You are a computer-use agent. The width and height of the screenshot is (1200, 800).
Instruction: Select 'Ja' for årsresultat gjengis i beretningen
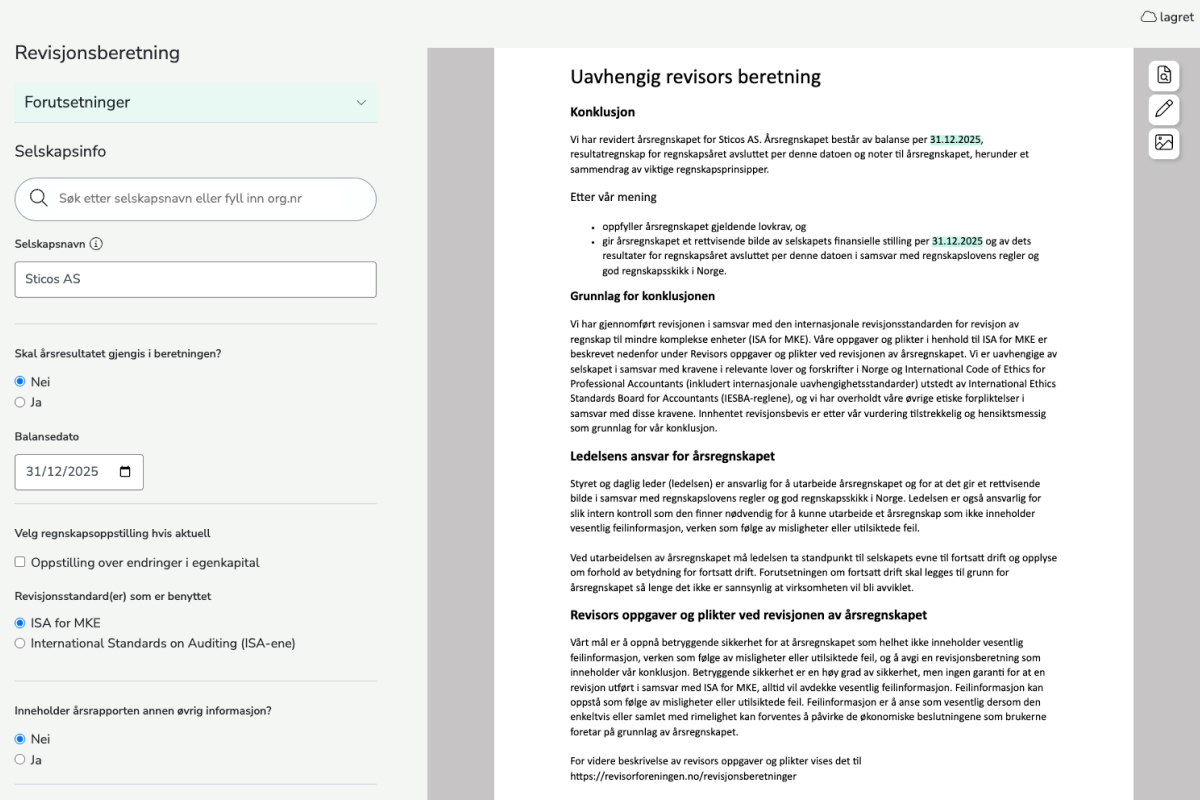tap(18, 402)
